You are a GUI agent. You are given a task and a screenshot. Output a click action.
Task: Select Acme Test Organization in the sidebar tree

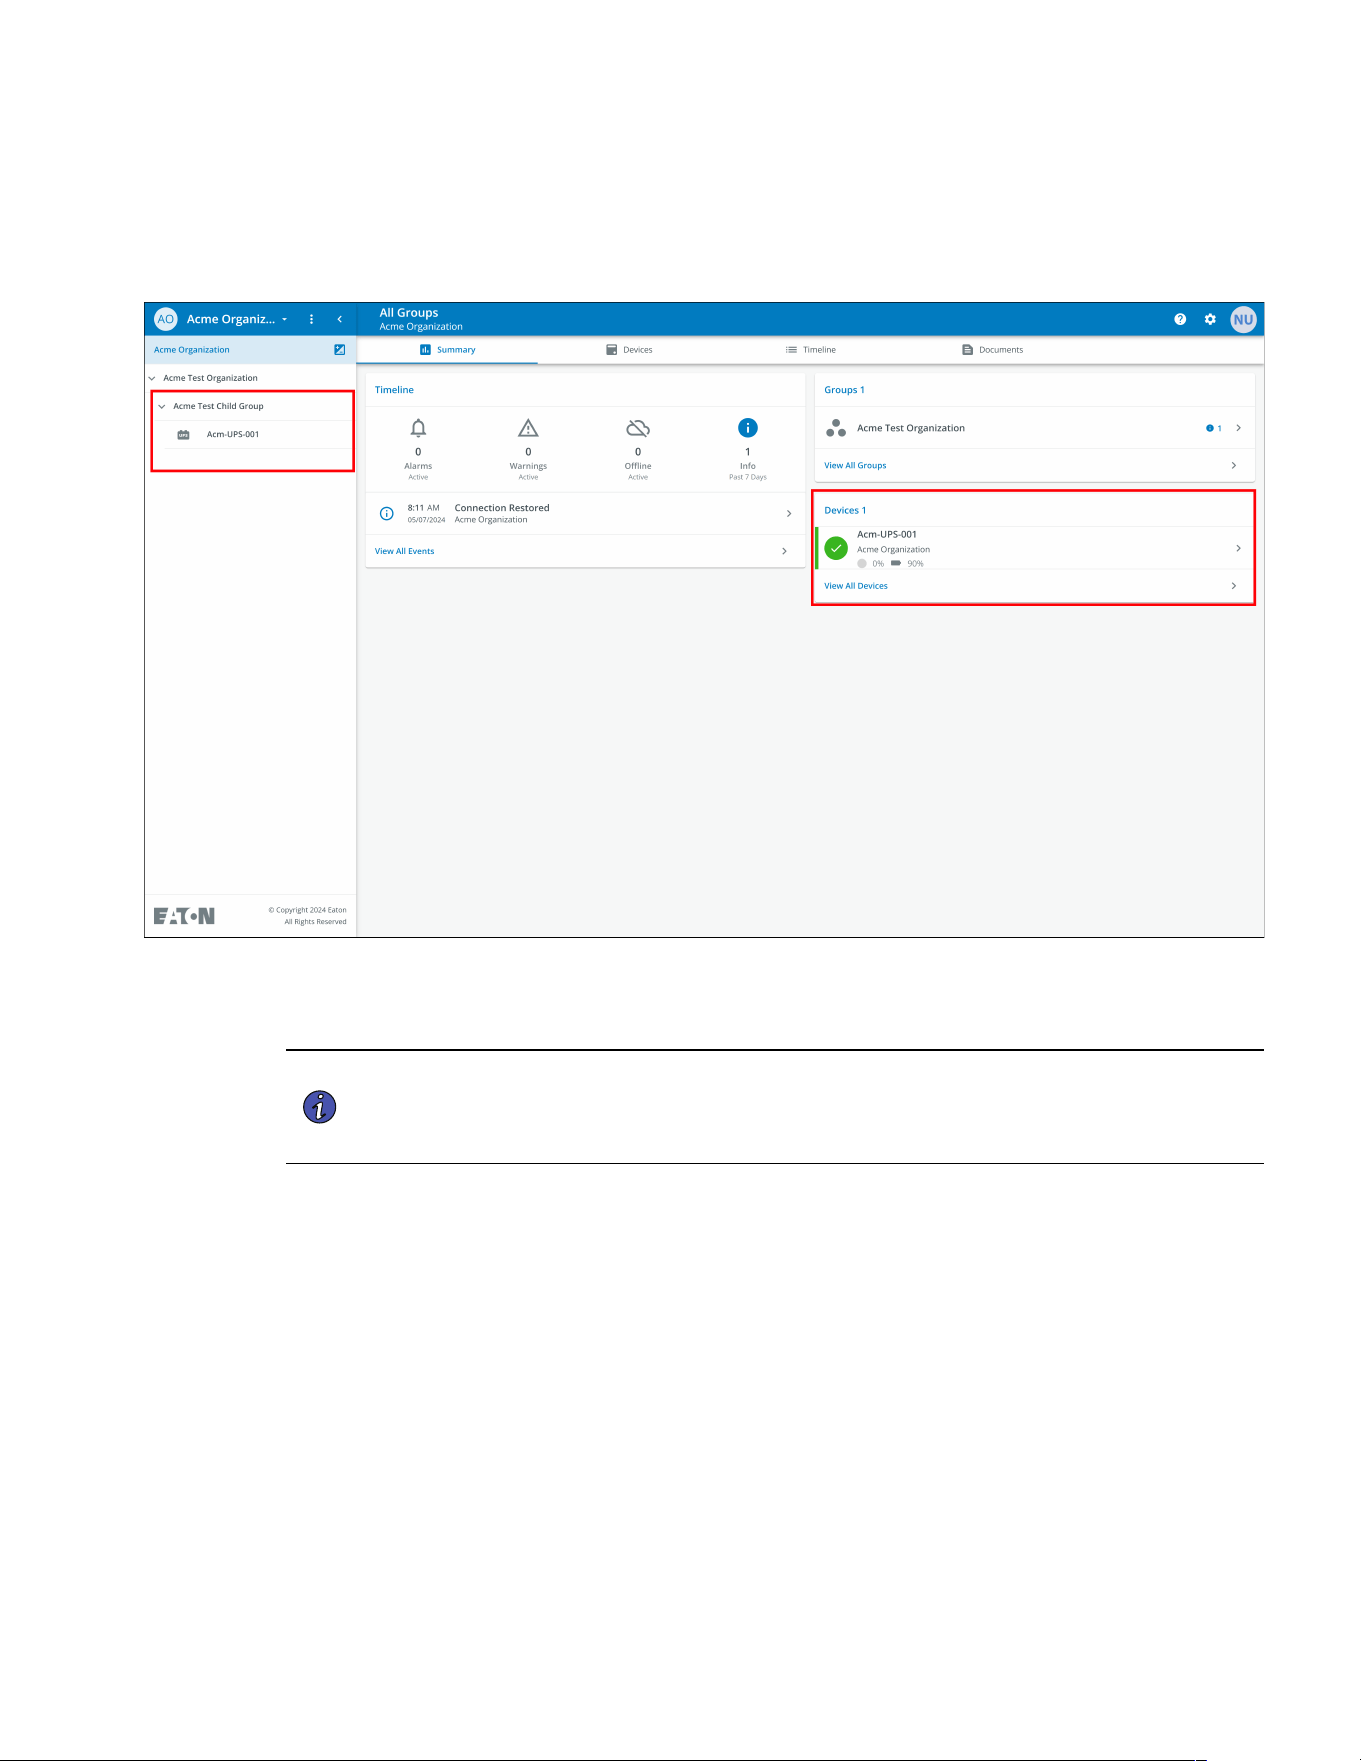click(x=210, y=378)
